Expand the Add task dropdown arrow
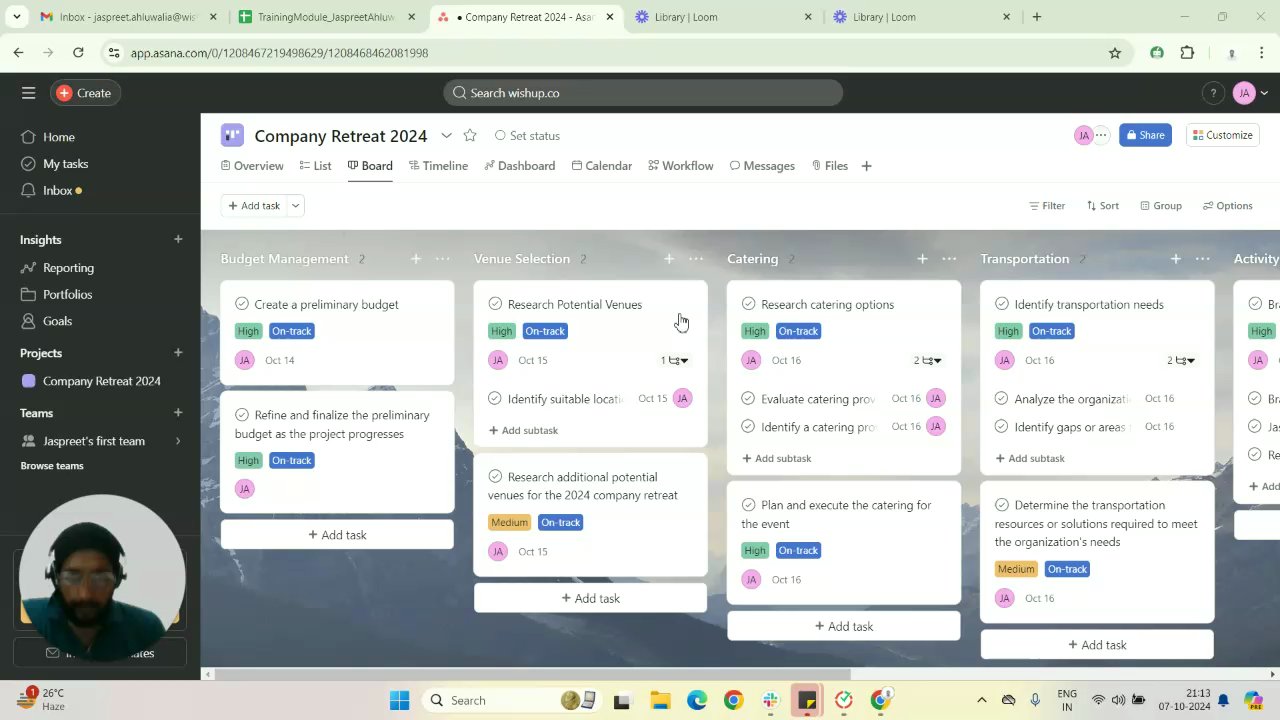The height and width of the screenshot is (720, 1280). click(x=295, y=205)
